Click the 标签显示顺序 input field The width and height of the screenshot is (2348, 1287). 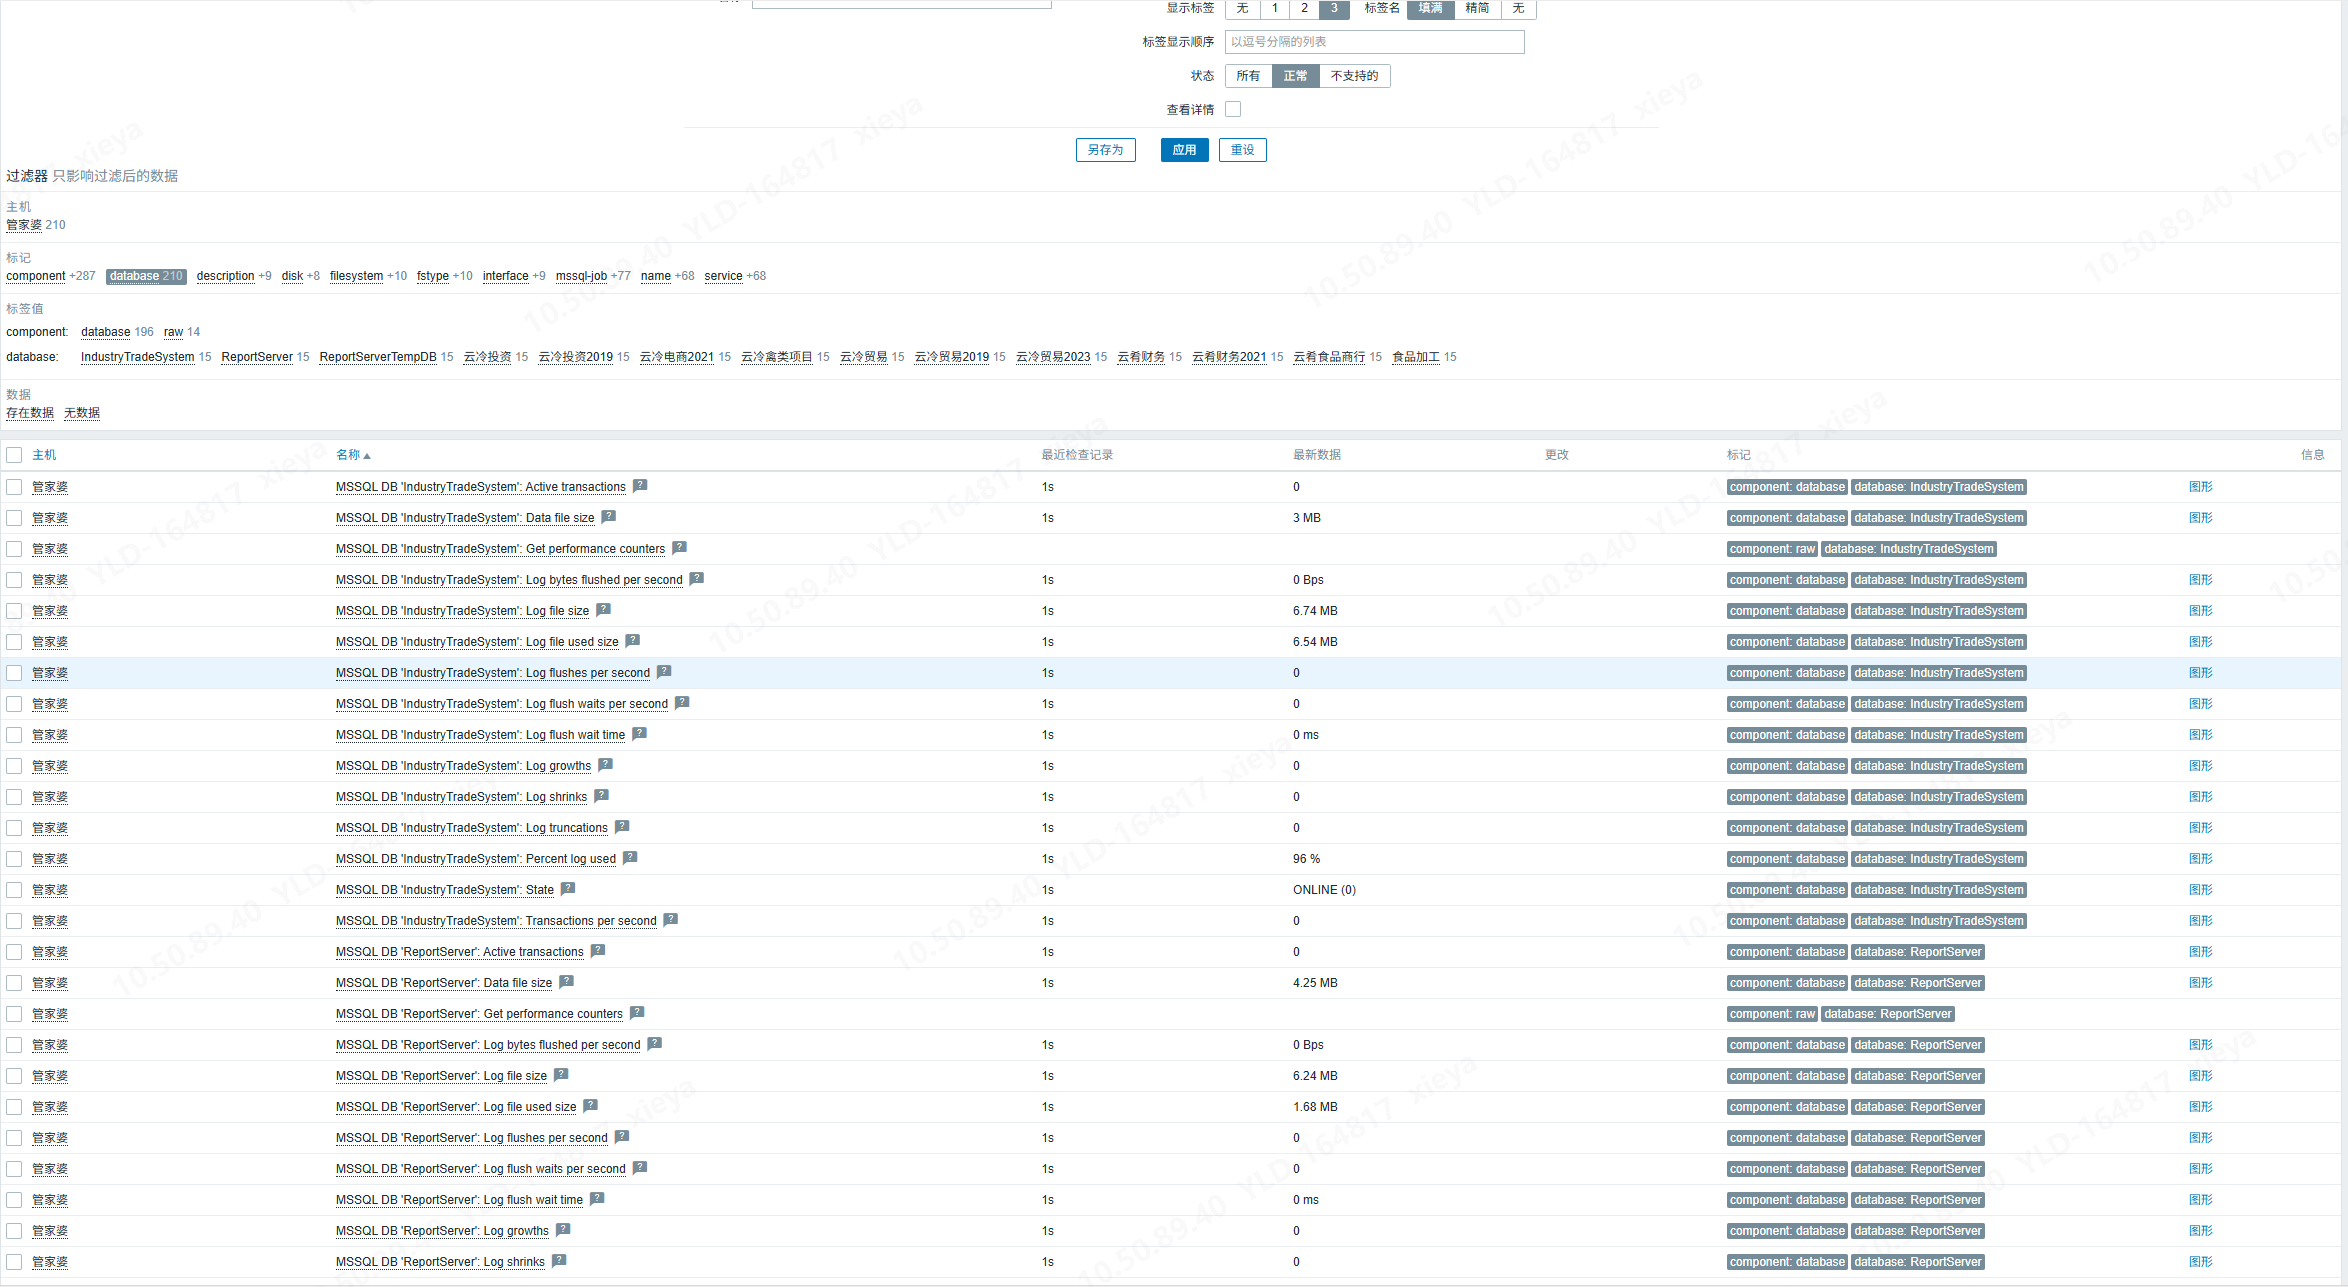pos(1374,42)
